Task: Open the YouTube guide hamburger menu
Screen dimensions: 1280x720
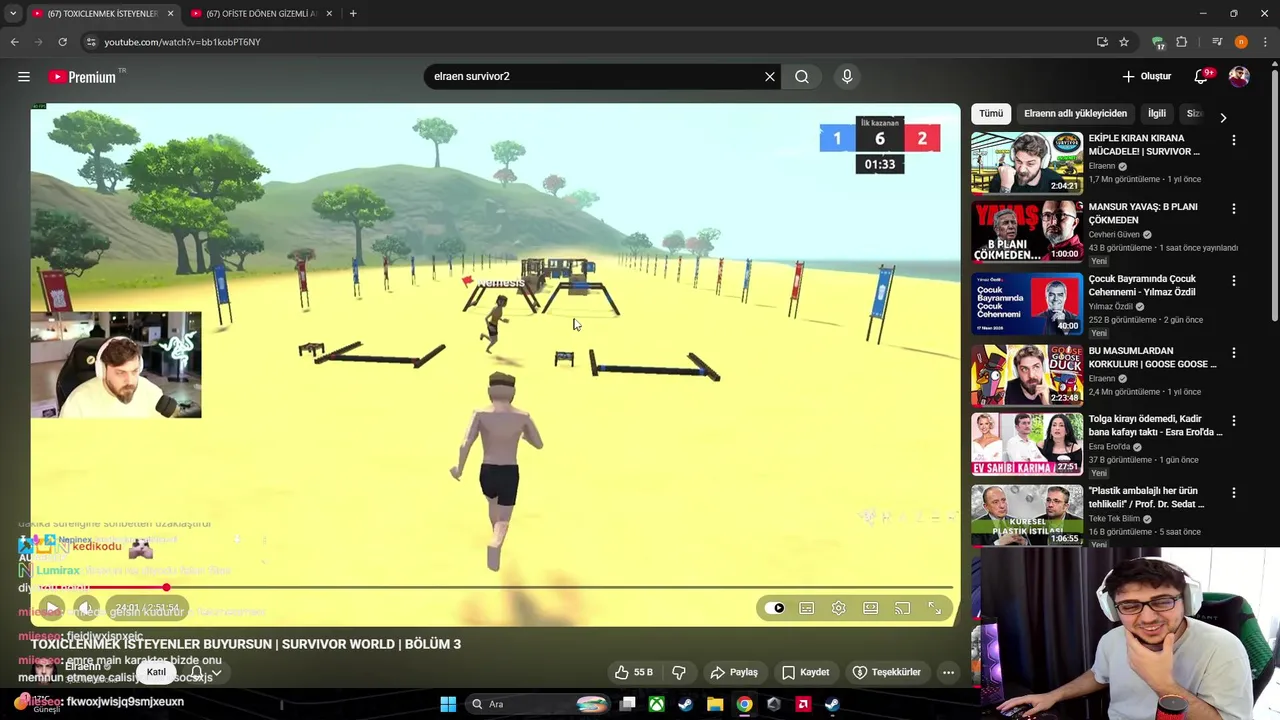Action: point(23,76)
